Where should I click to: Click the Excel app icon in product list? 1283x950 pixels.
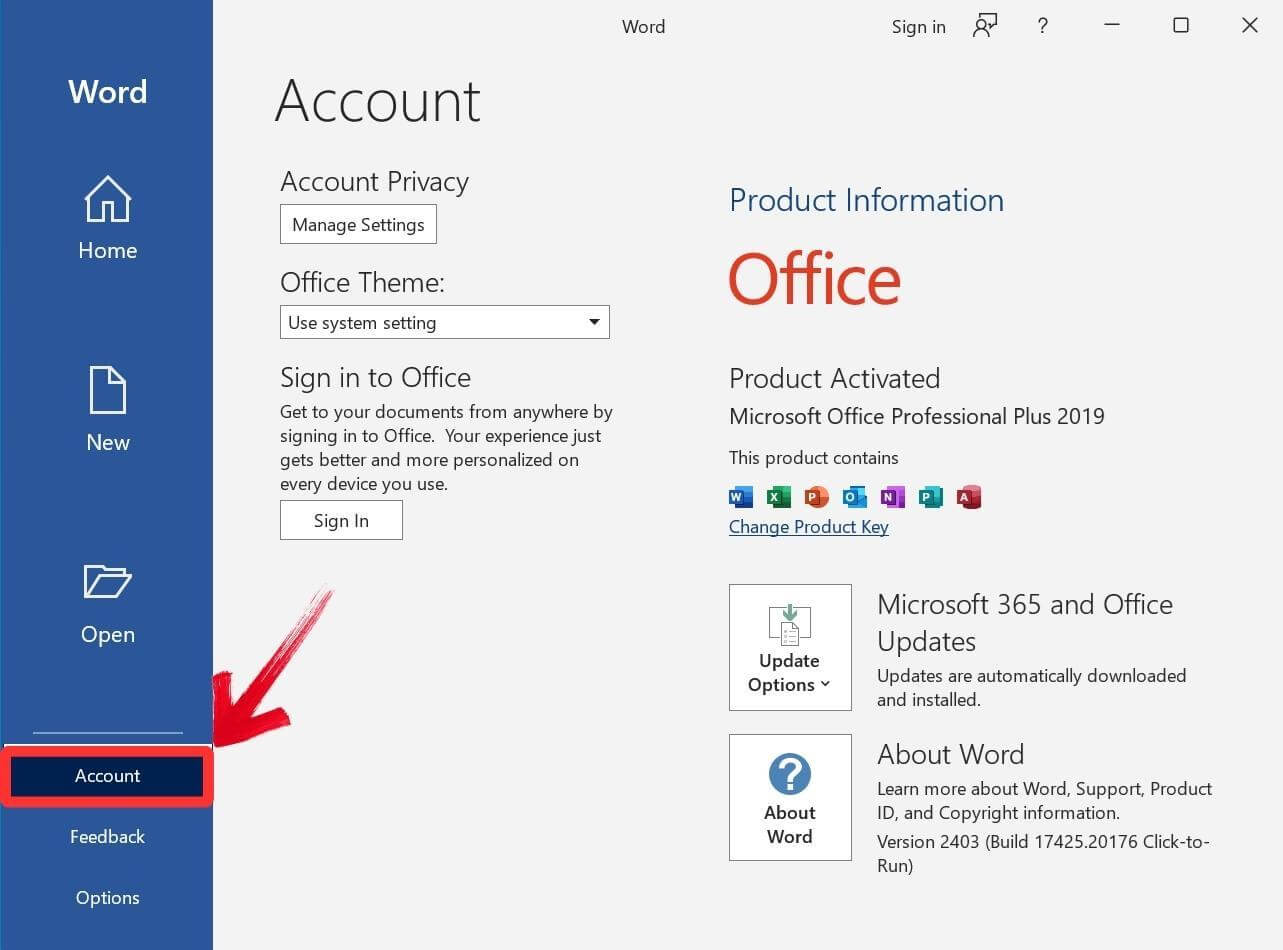[779, 496]
